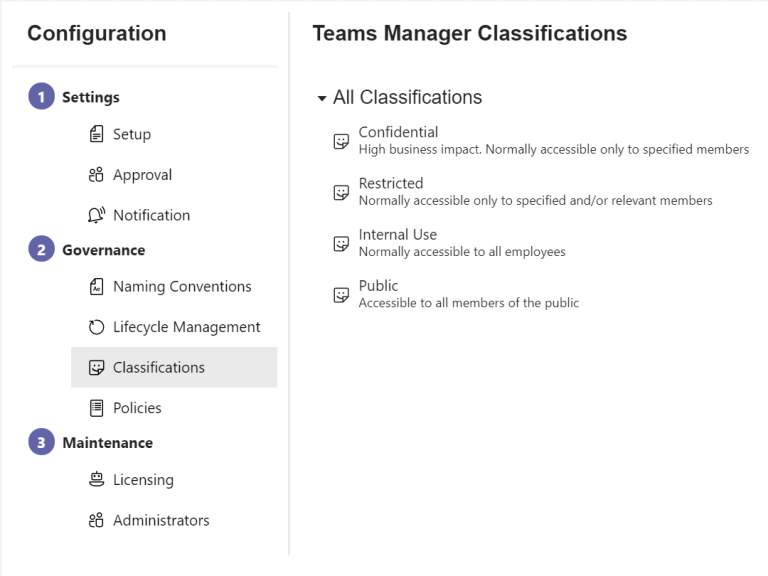Click the Setup icon in the sidebar
The width and height of the screenshot is (768, 576).
pos(97,134)
